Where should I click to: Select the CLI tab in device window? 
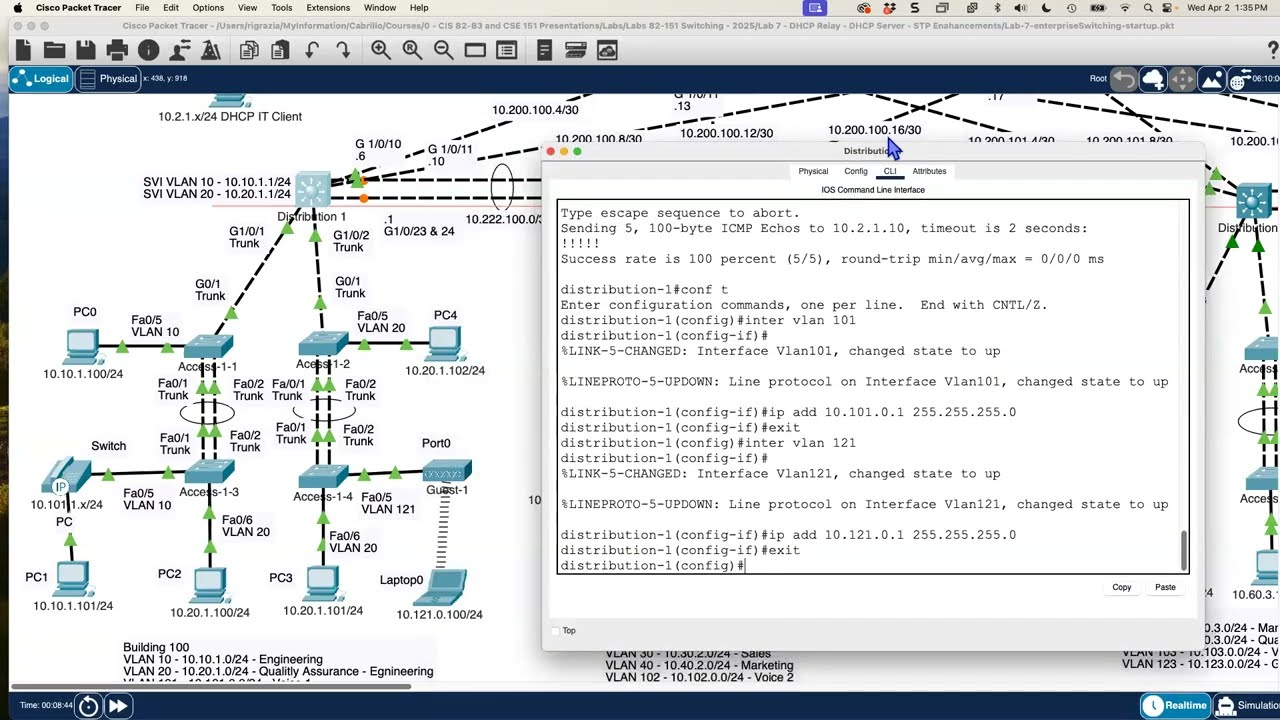click(x=890, y=171)
